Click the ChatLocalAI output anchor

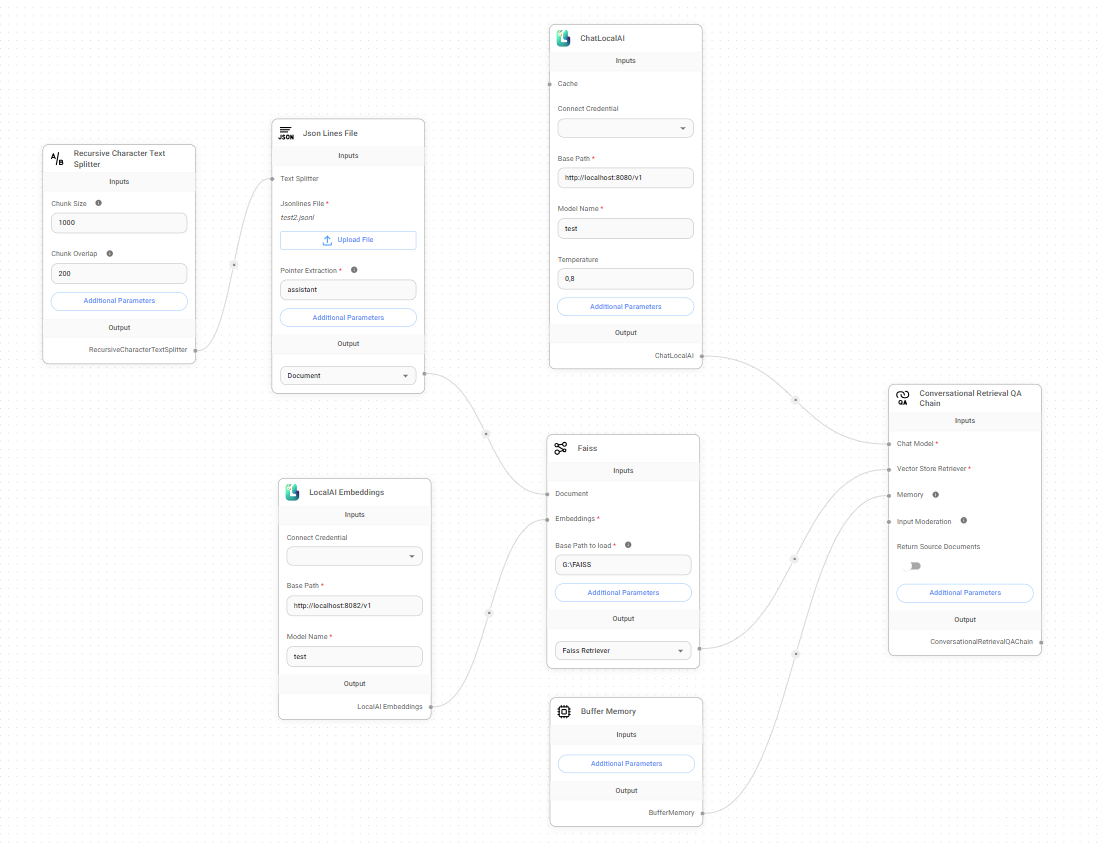(x=702, y=356)
